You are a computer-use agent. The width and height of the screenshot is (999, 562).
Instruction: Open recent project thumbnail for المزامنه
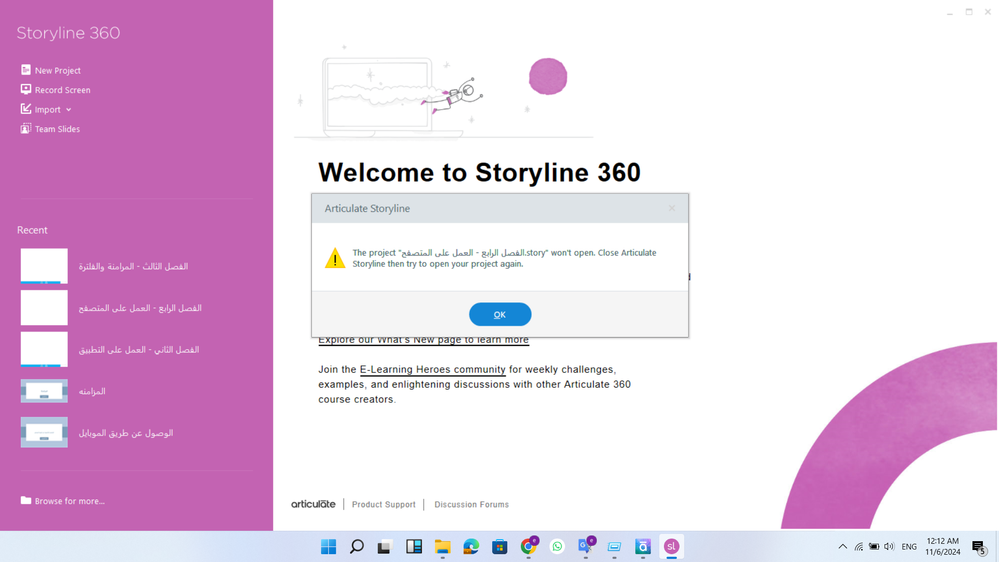pos(44,391)
